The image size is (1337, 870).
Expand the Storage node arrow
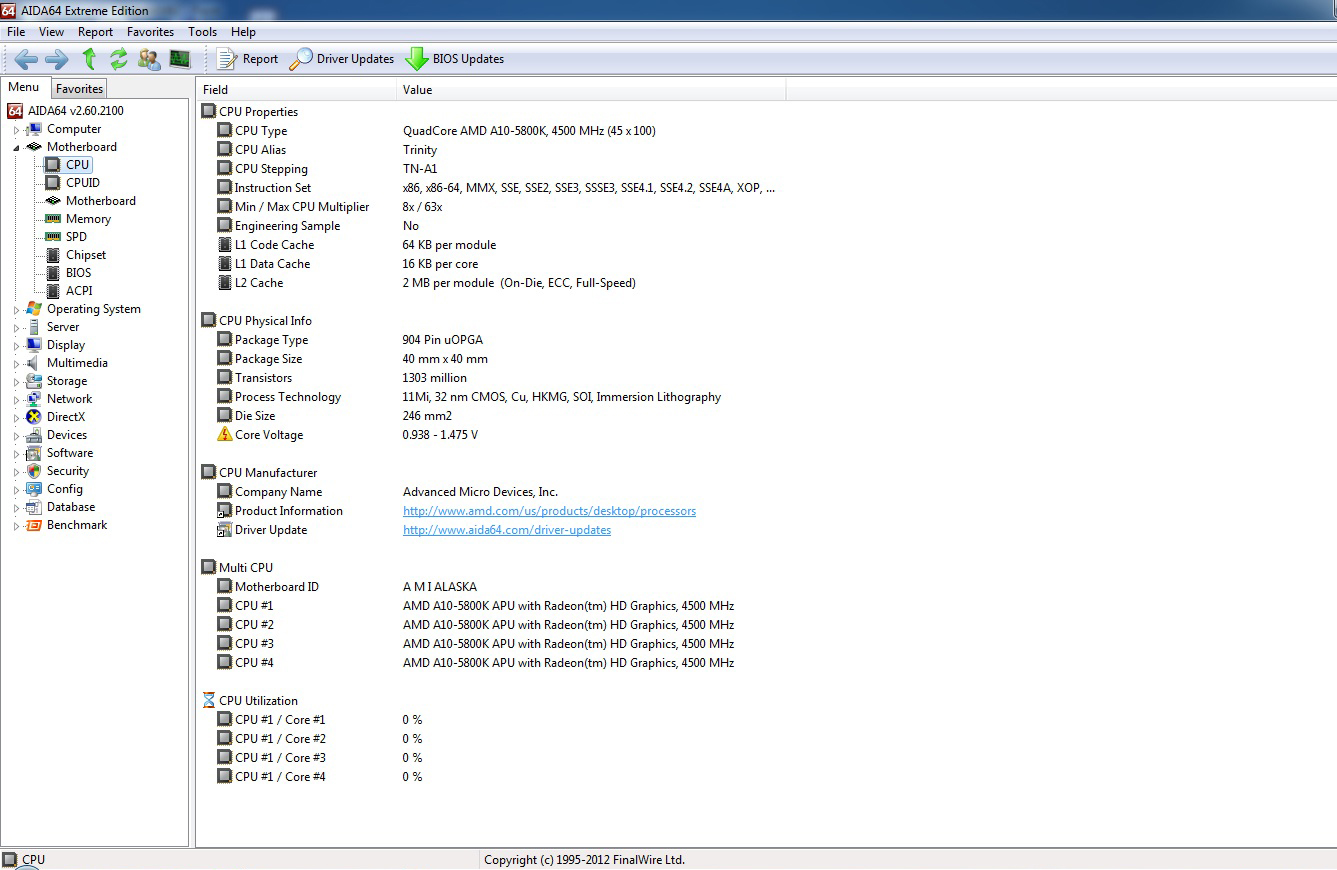[16, 382]
